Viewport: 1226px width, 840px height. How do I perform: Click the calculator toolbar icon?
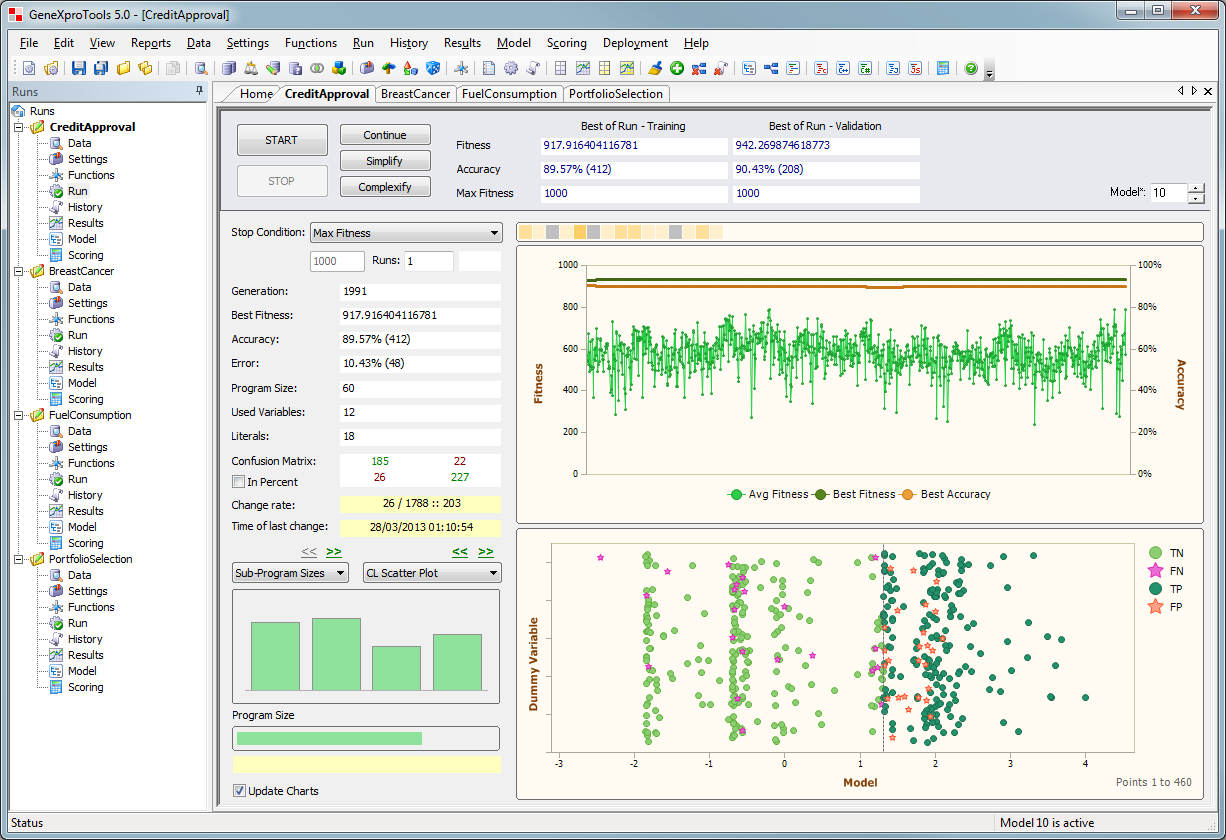tap(942, 68)
